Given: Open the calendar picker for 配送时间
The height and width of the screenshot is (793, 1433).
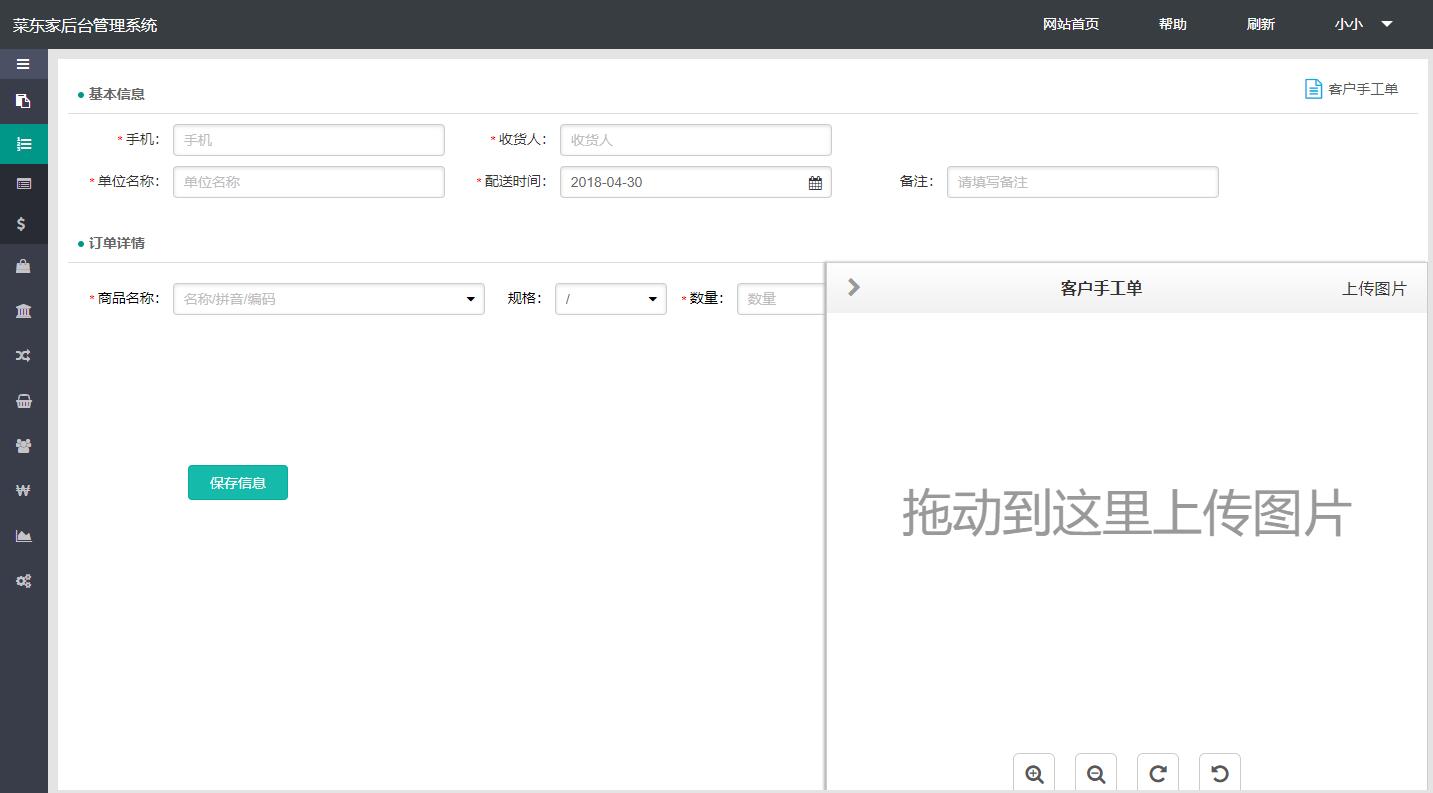Looking at the screenshot, I should click(815, 183).
